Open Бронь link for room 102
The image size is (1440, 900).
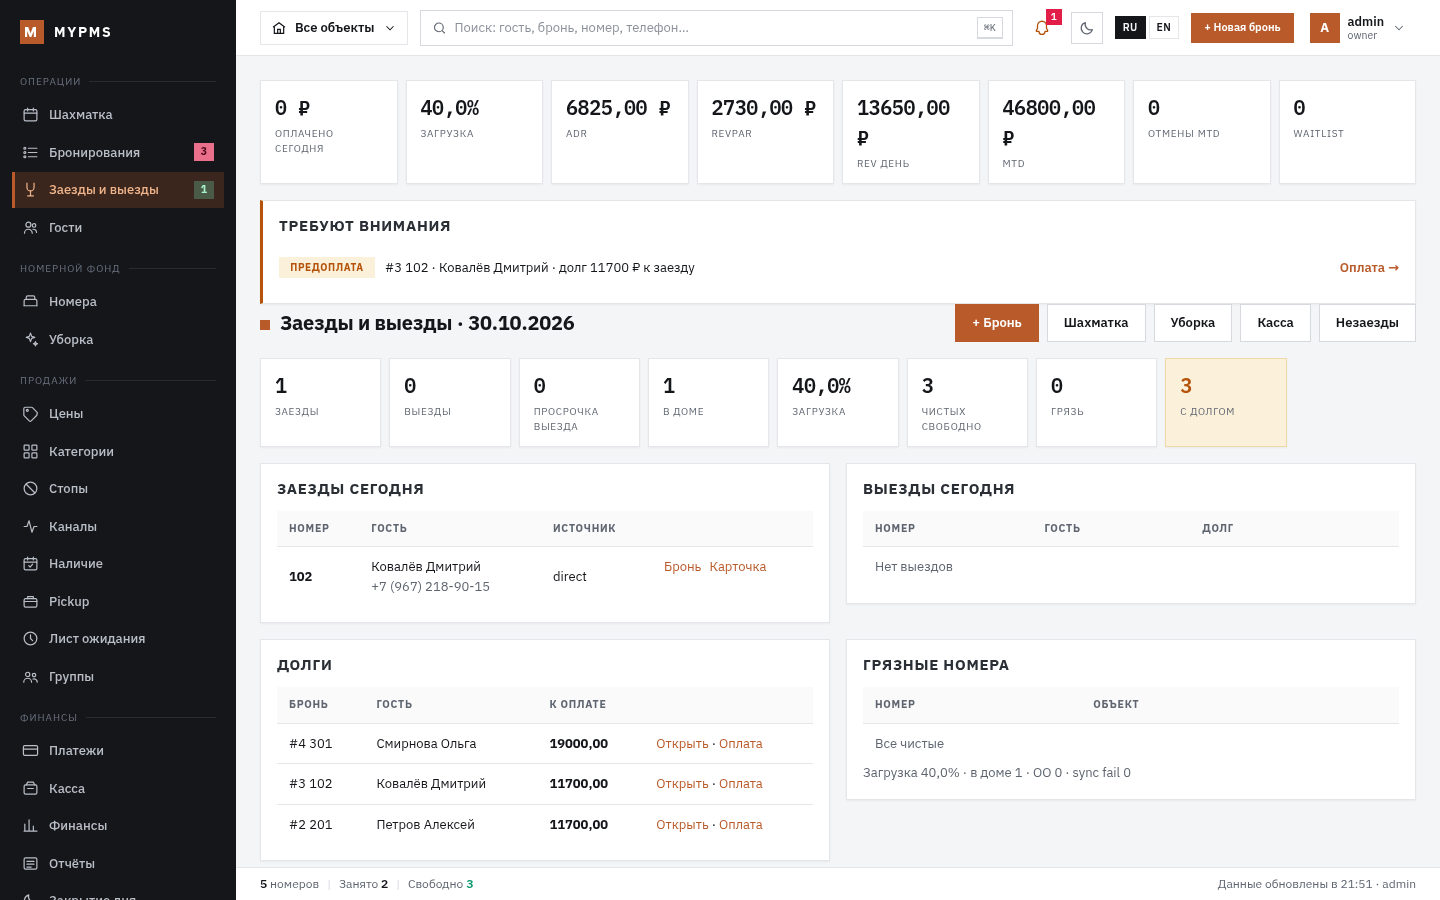coord(683,567)
